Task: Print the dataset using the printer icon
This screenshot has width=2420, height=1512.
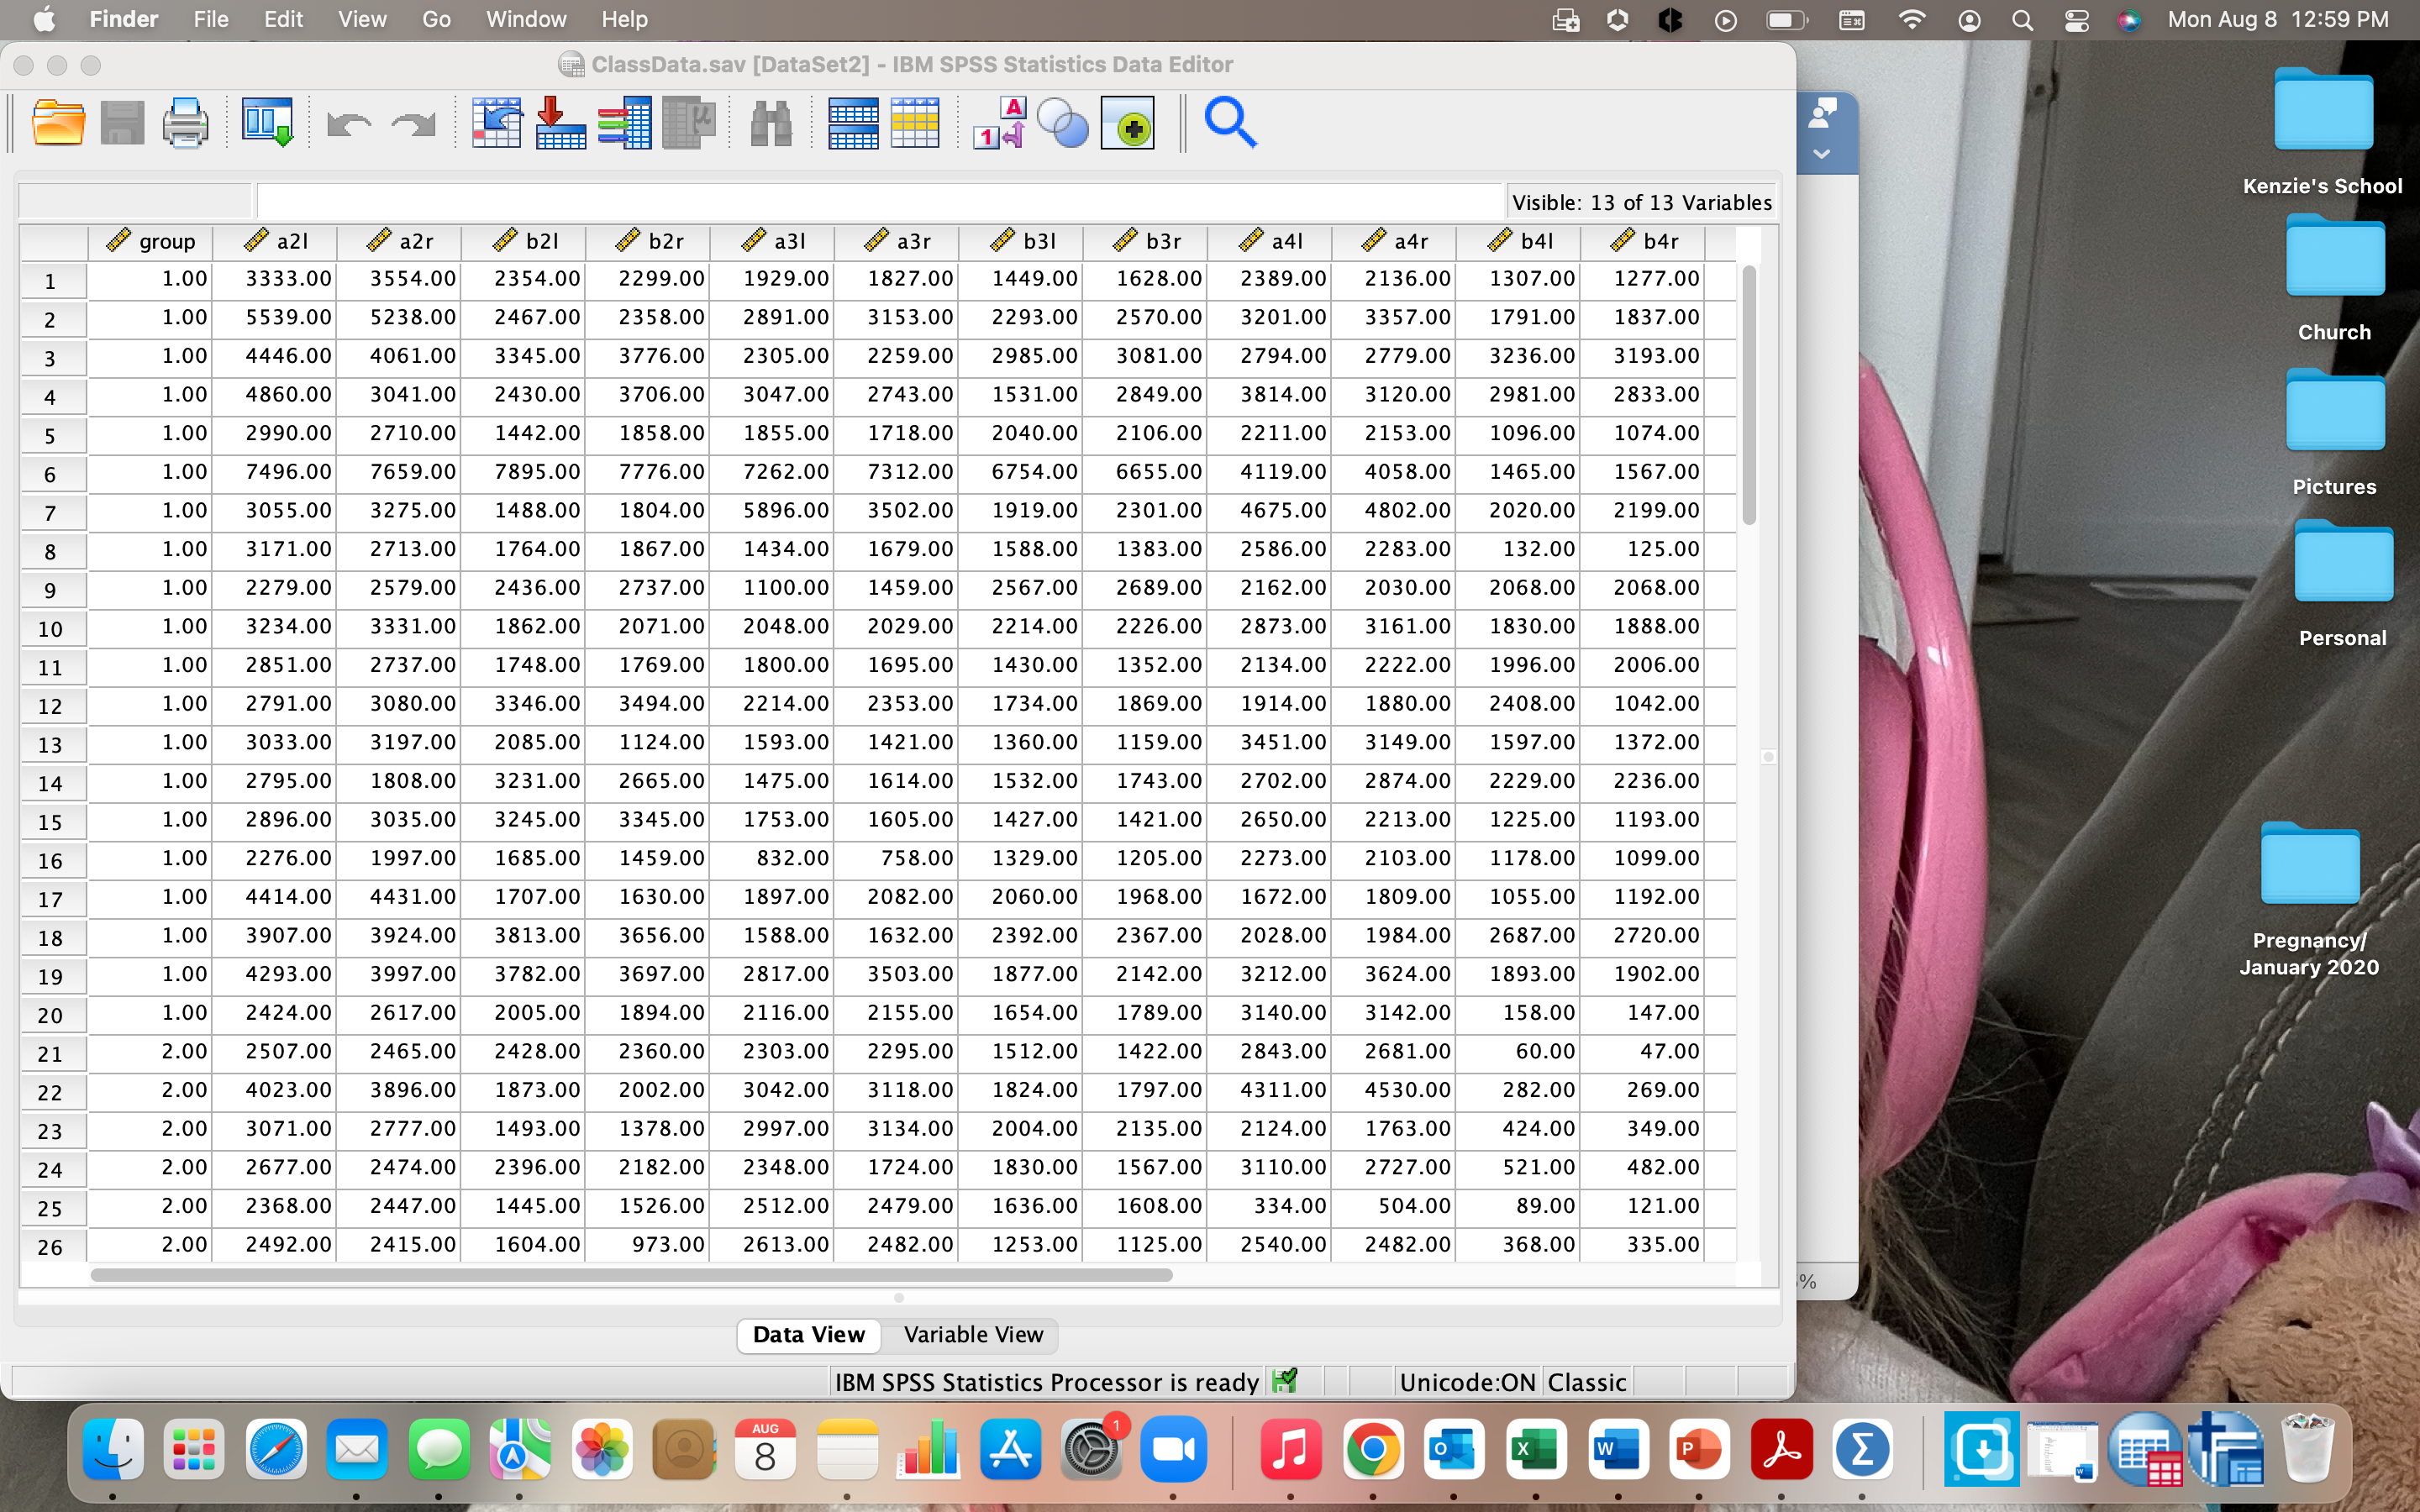Action: tap(186, 122)
